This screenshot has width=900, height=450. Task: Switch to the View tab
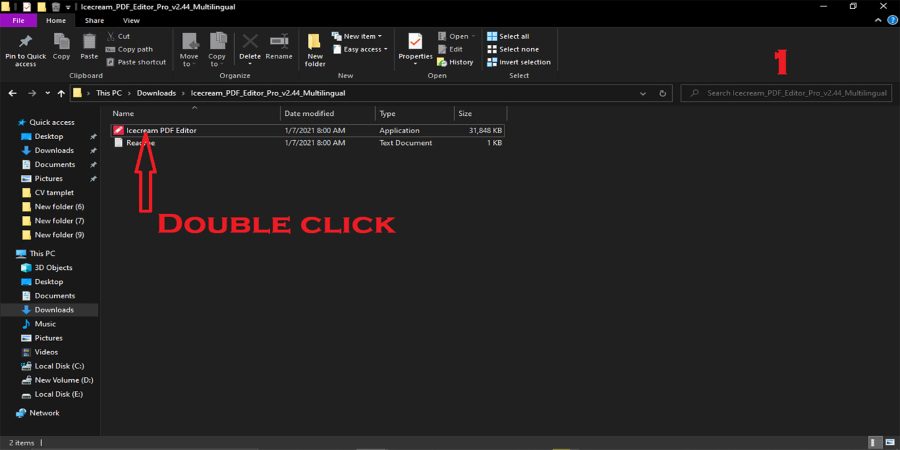[x=131, y=21]
